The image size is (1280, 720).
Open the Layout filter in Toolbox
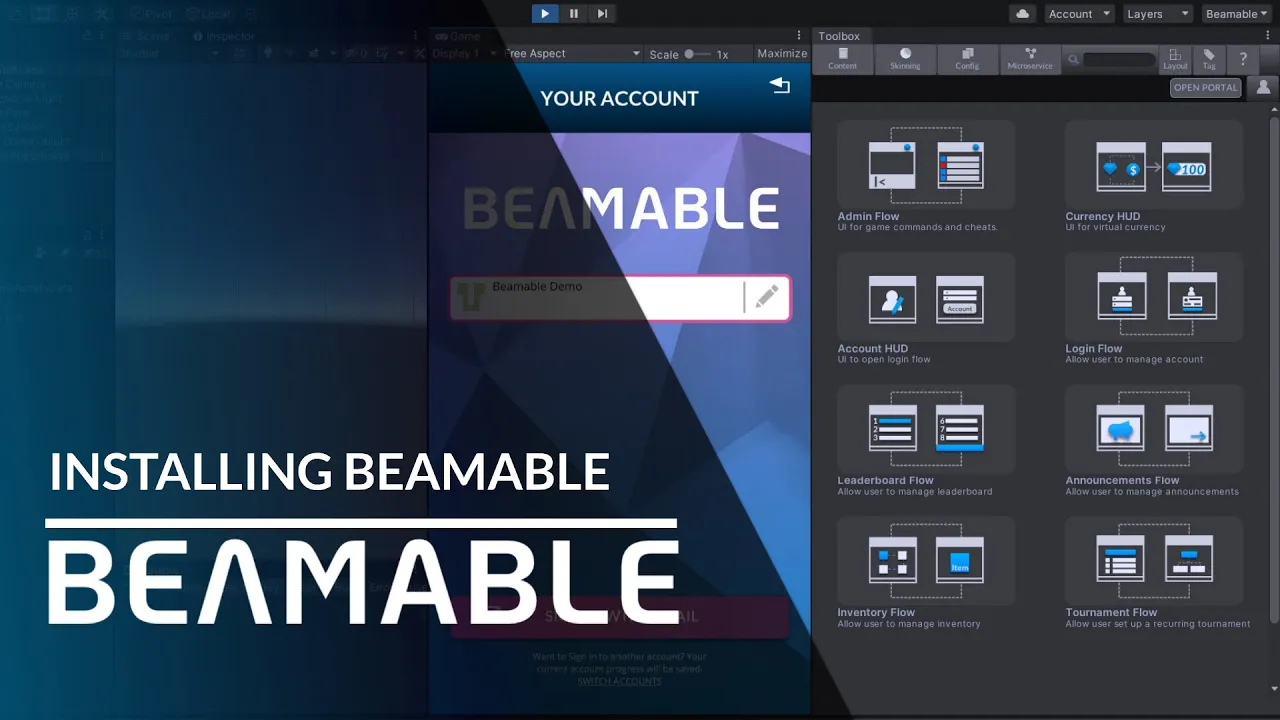(x=1175, y=59)
